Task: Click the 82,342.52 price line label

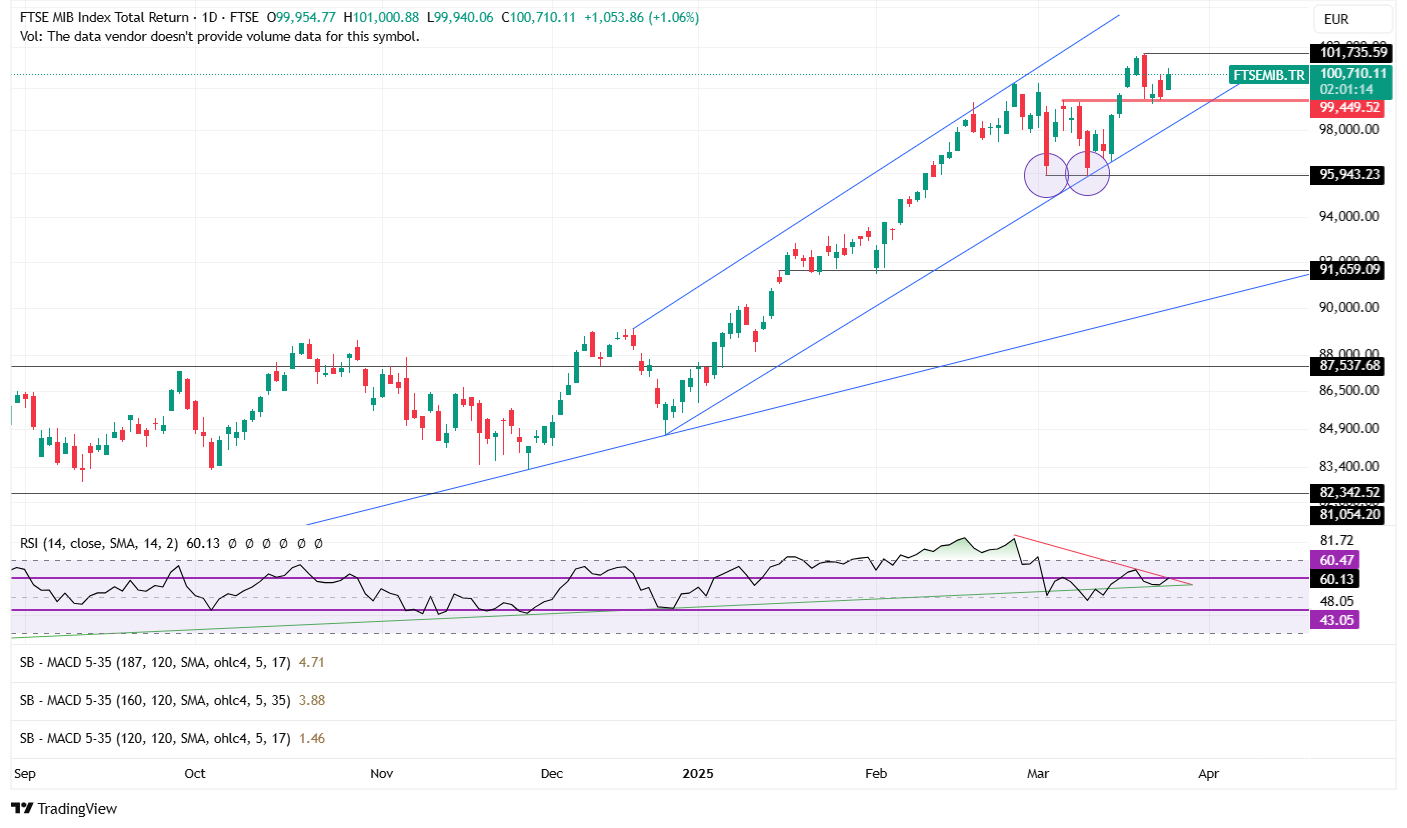Action: click(x=1349, y=493)
